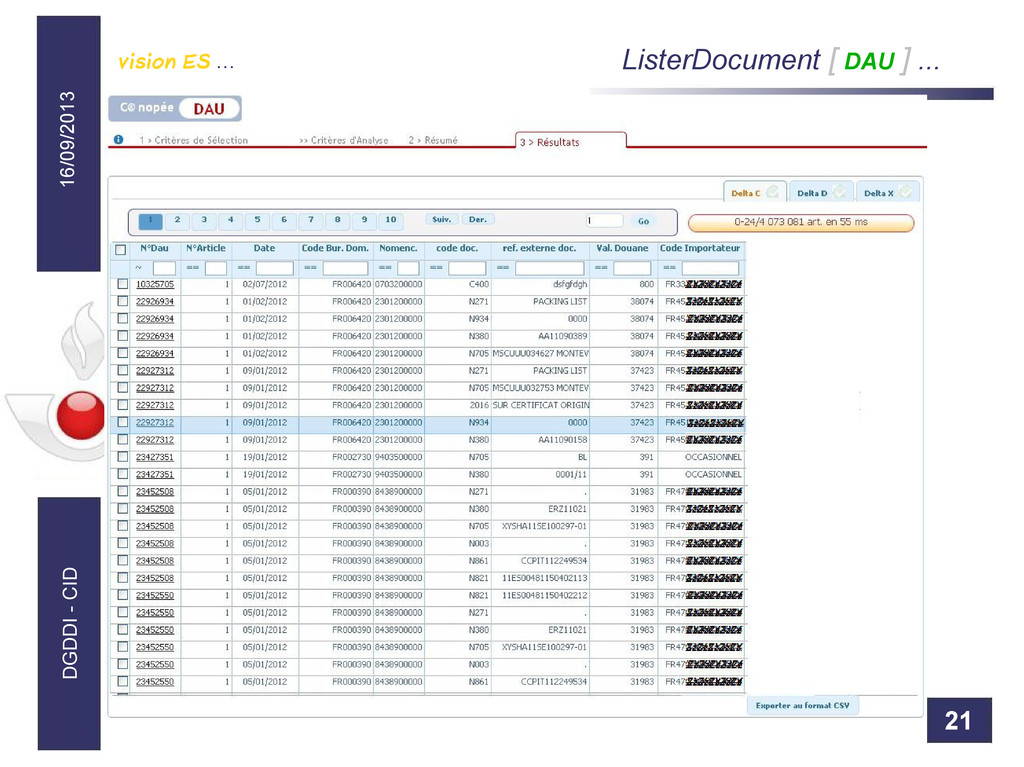Click the Delta C tab icon
The image size is (1024, 767).
[773, 192]
